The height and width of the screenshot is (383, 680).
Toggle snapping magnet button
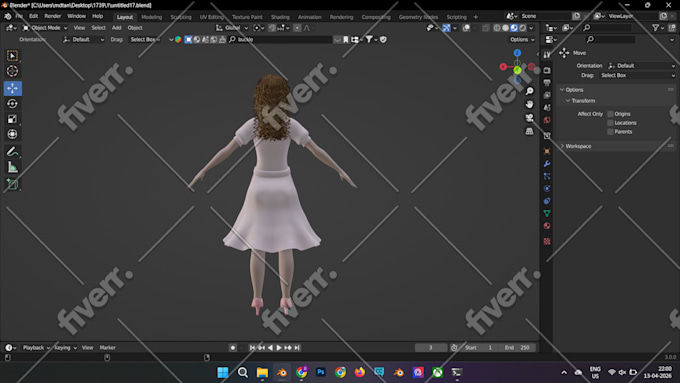click(272, 28)
